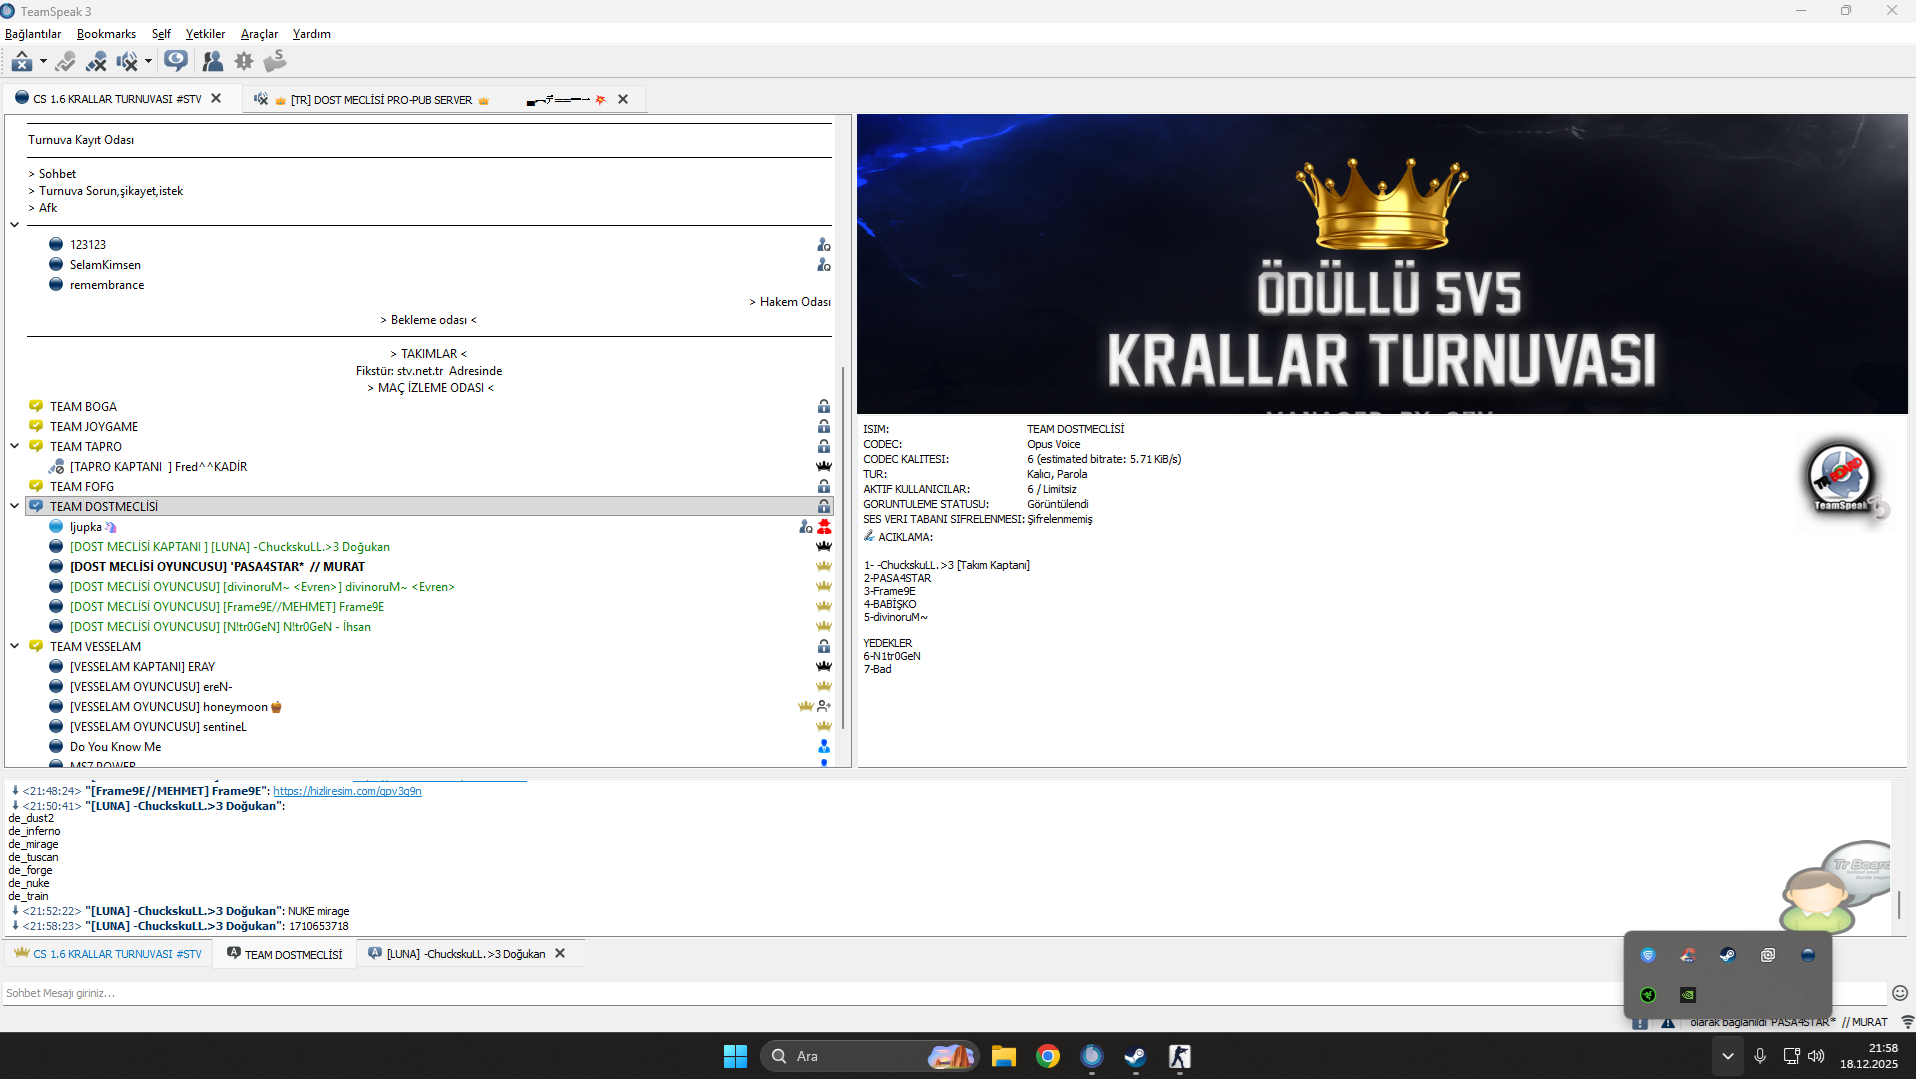Open the Self menu
The width and height of the screenshot is (1916, 1079).
[x=161, y=34]
